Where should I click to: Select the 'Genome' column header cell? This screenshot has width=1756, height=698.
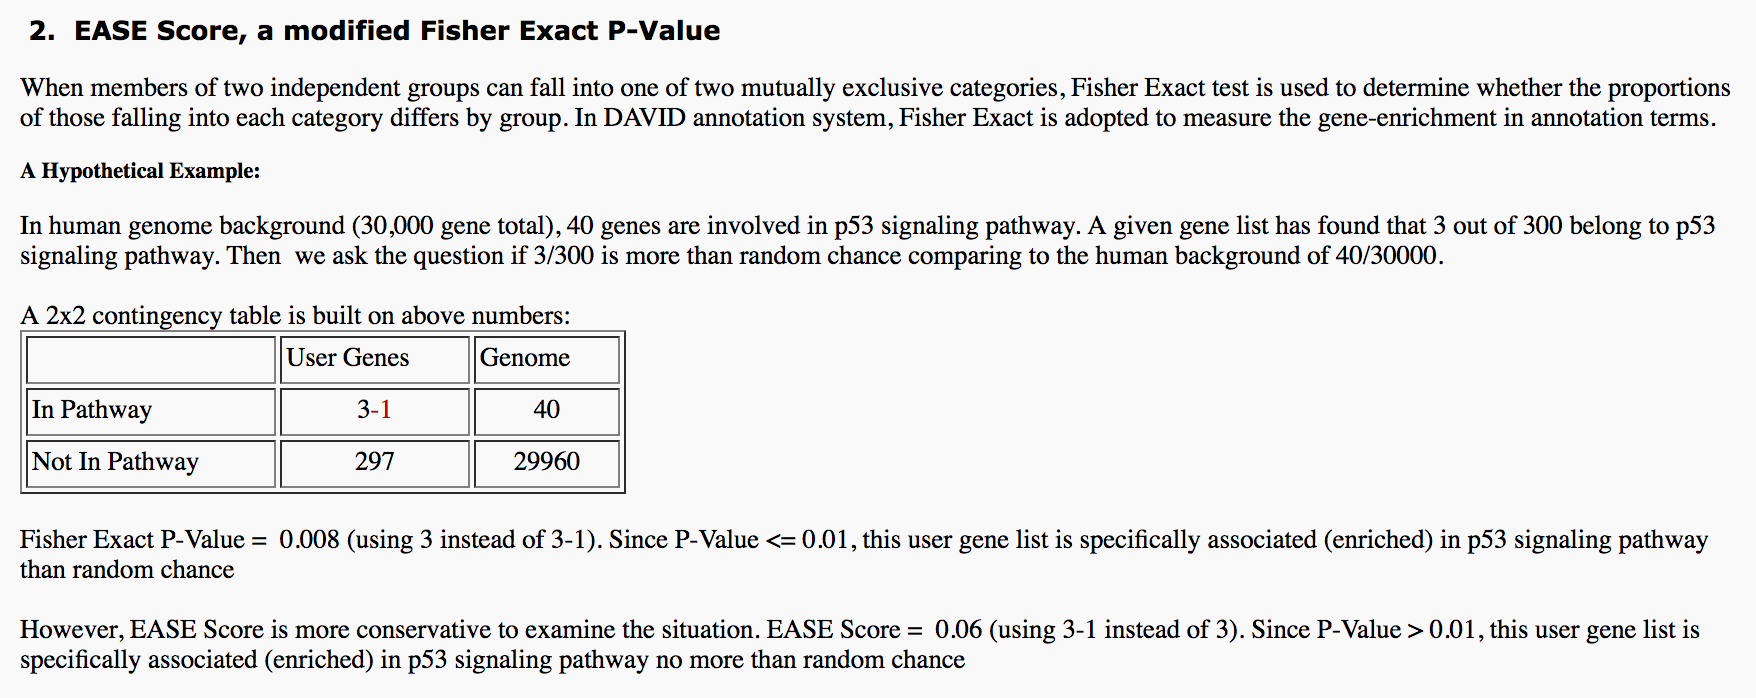[547, 359]
